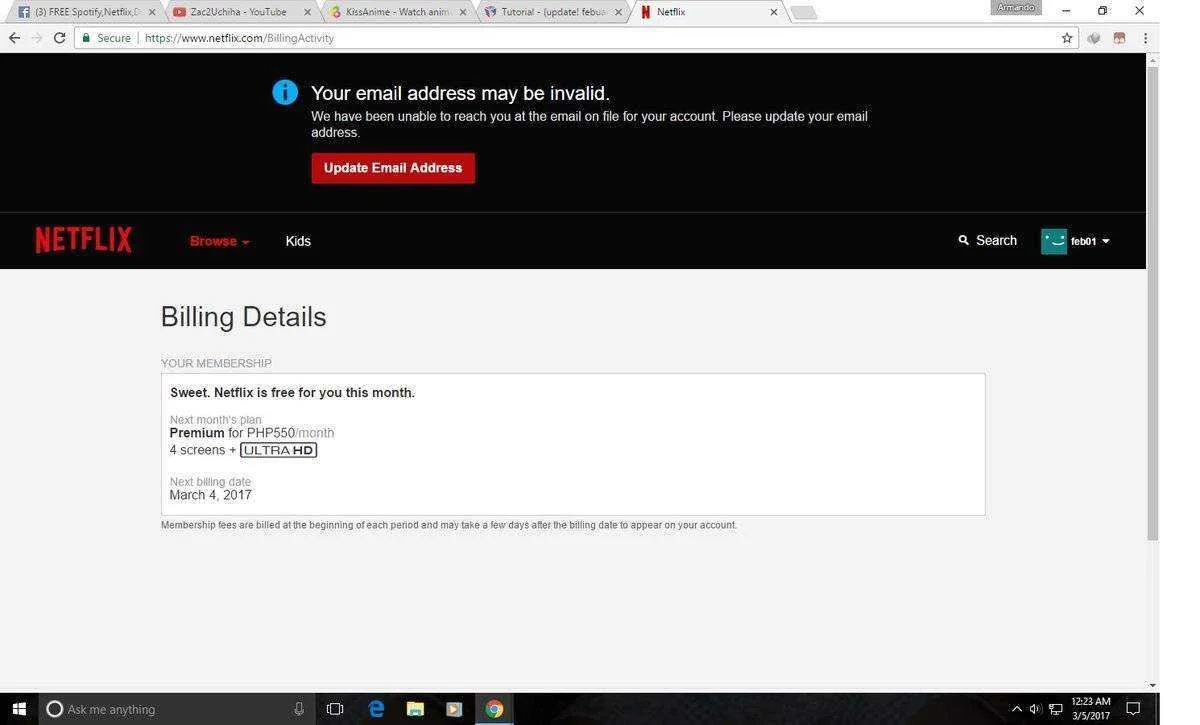Open the Browse dropdown menu
Image resolution: width=1200 pixels, height=725 pixels.
coord(219,241)
